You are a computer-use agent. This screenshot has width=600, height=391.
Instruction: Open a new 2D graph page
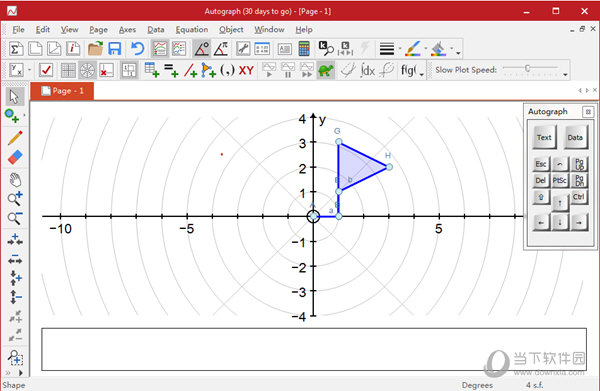[x=35, y=49]
